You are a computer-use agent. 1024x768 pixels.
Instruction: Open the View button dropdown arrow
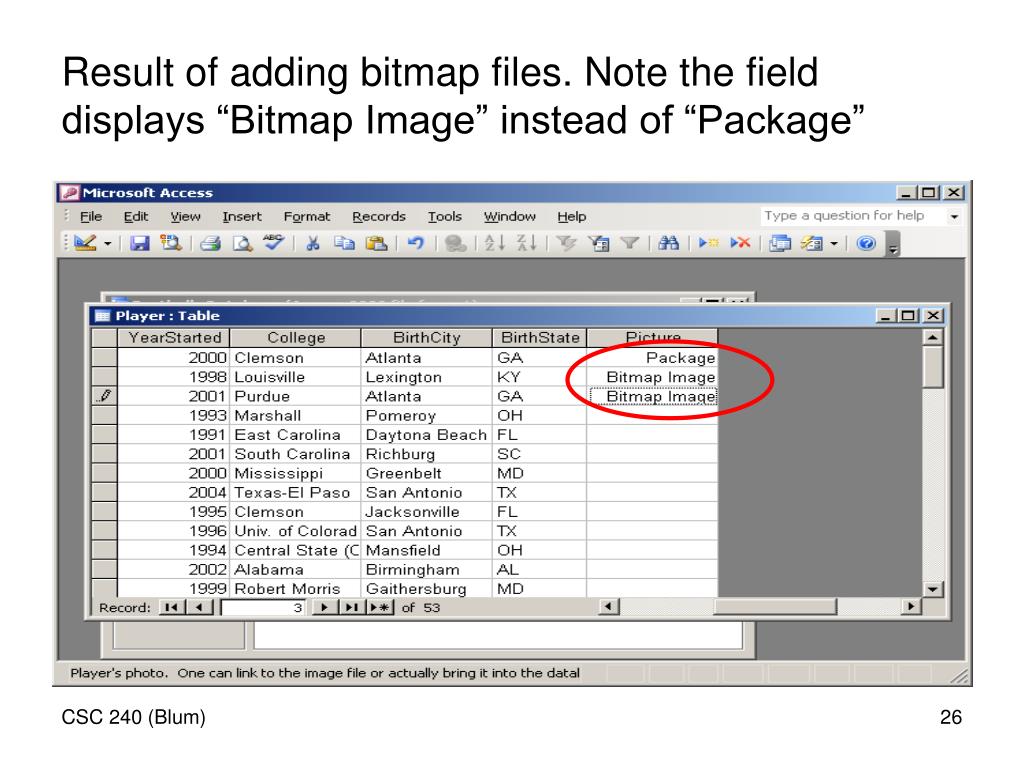(108, 244)
